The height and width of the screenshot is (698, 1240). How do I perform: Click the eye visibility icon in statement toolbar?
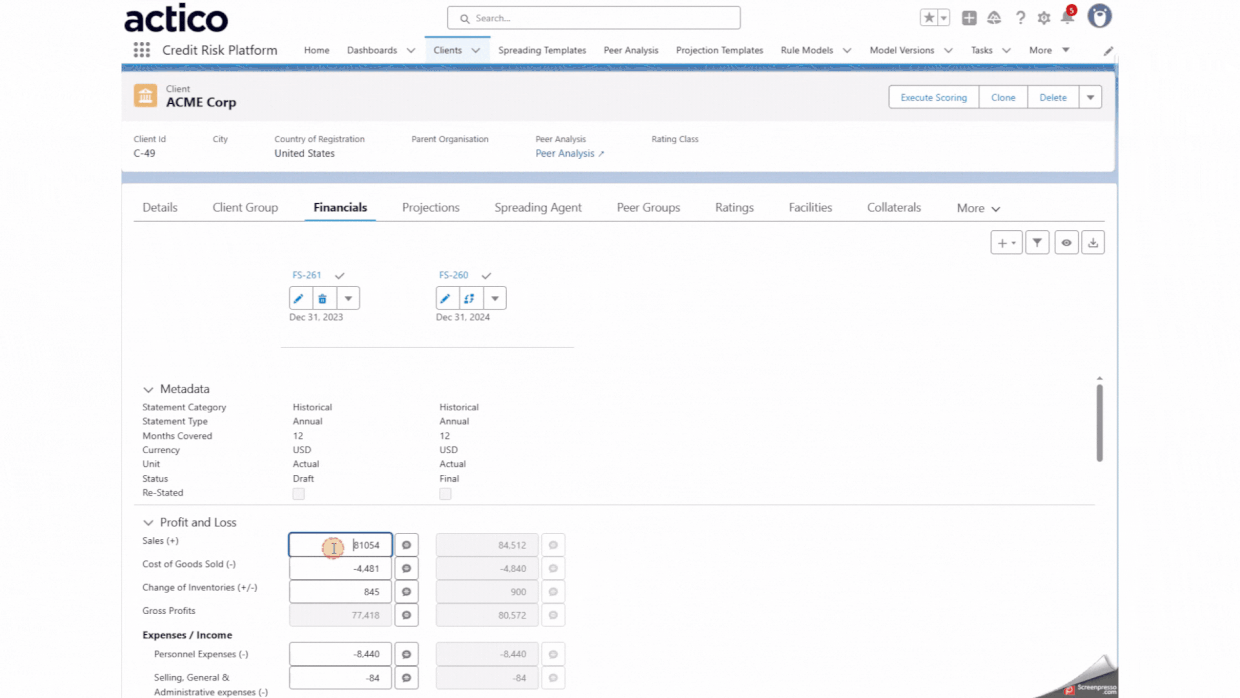tap(1066, 242)
